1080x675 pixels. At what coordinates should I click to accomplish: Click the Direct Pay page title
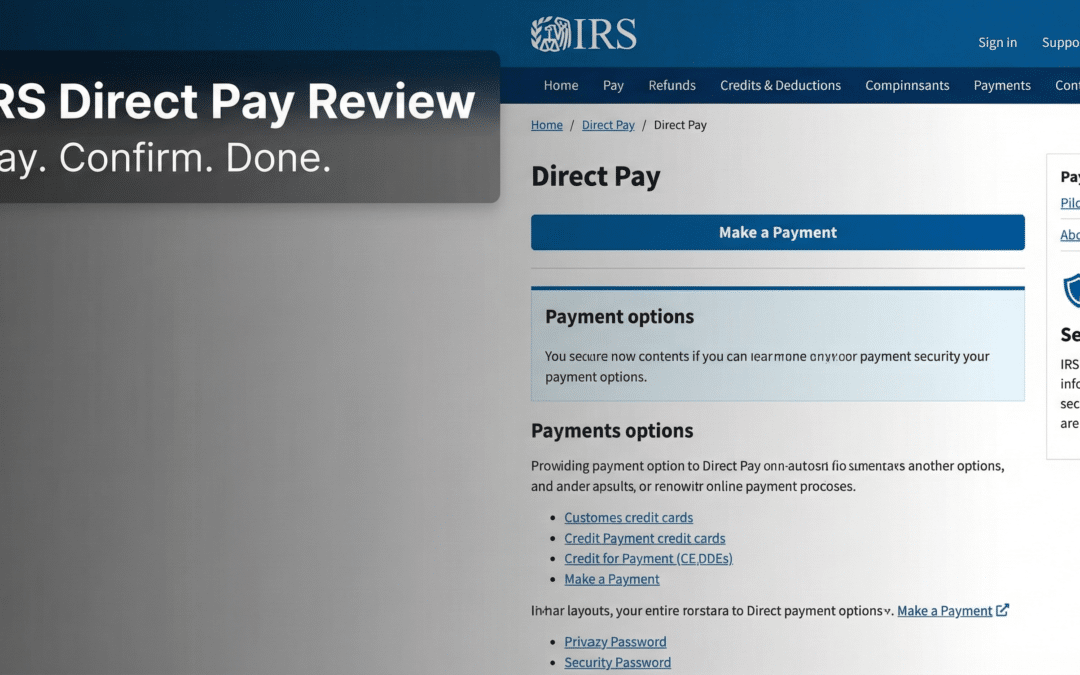tap(595, 176)
